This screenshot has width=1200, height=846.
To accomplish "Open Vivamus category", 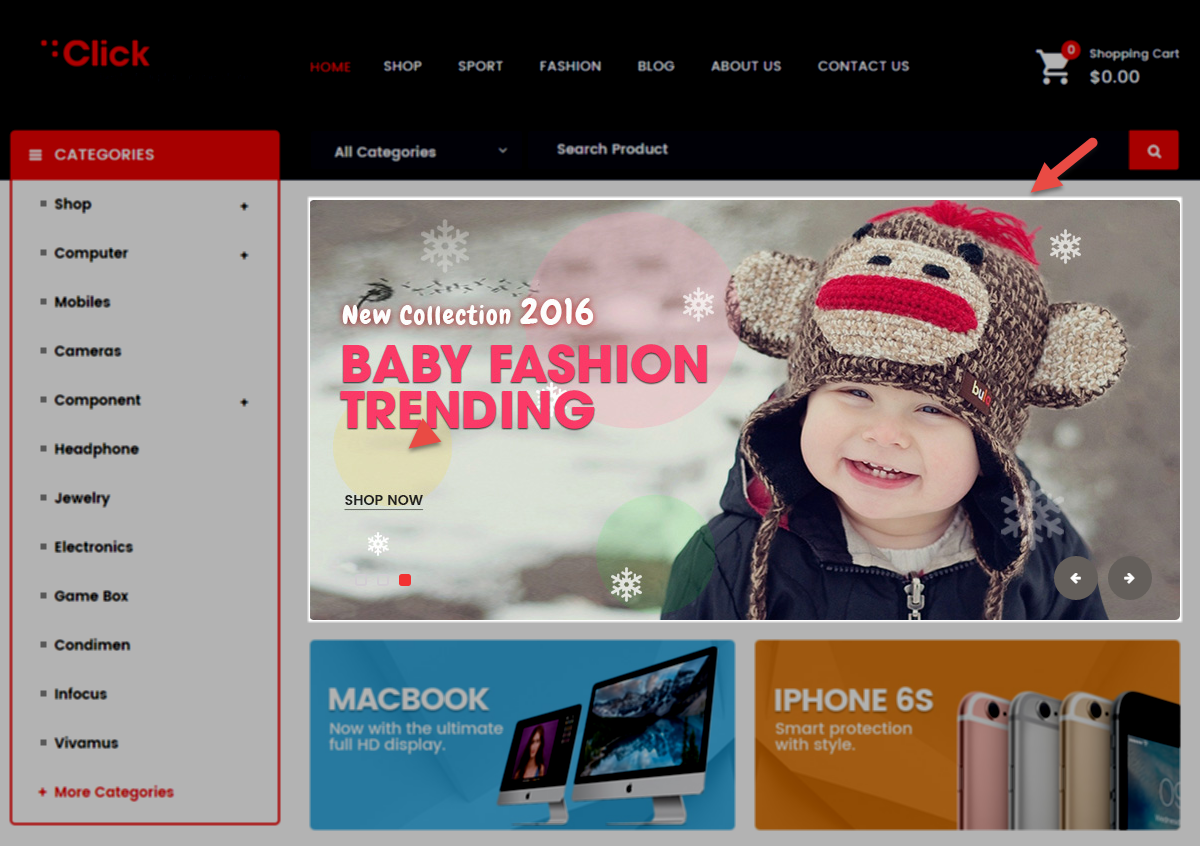I will 86,743.
